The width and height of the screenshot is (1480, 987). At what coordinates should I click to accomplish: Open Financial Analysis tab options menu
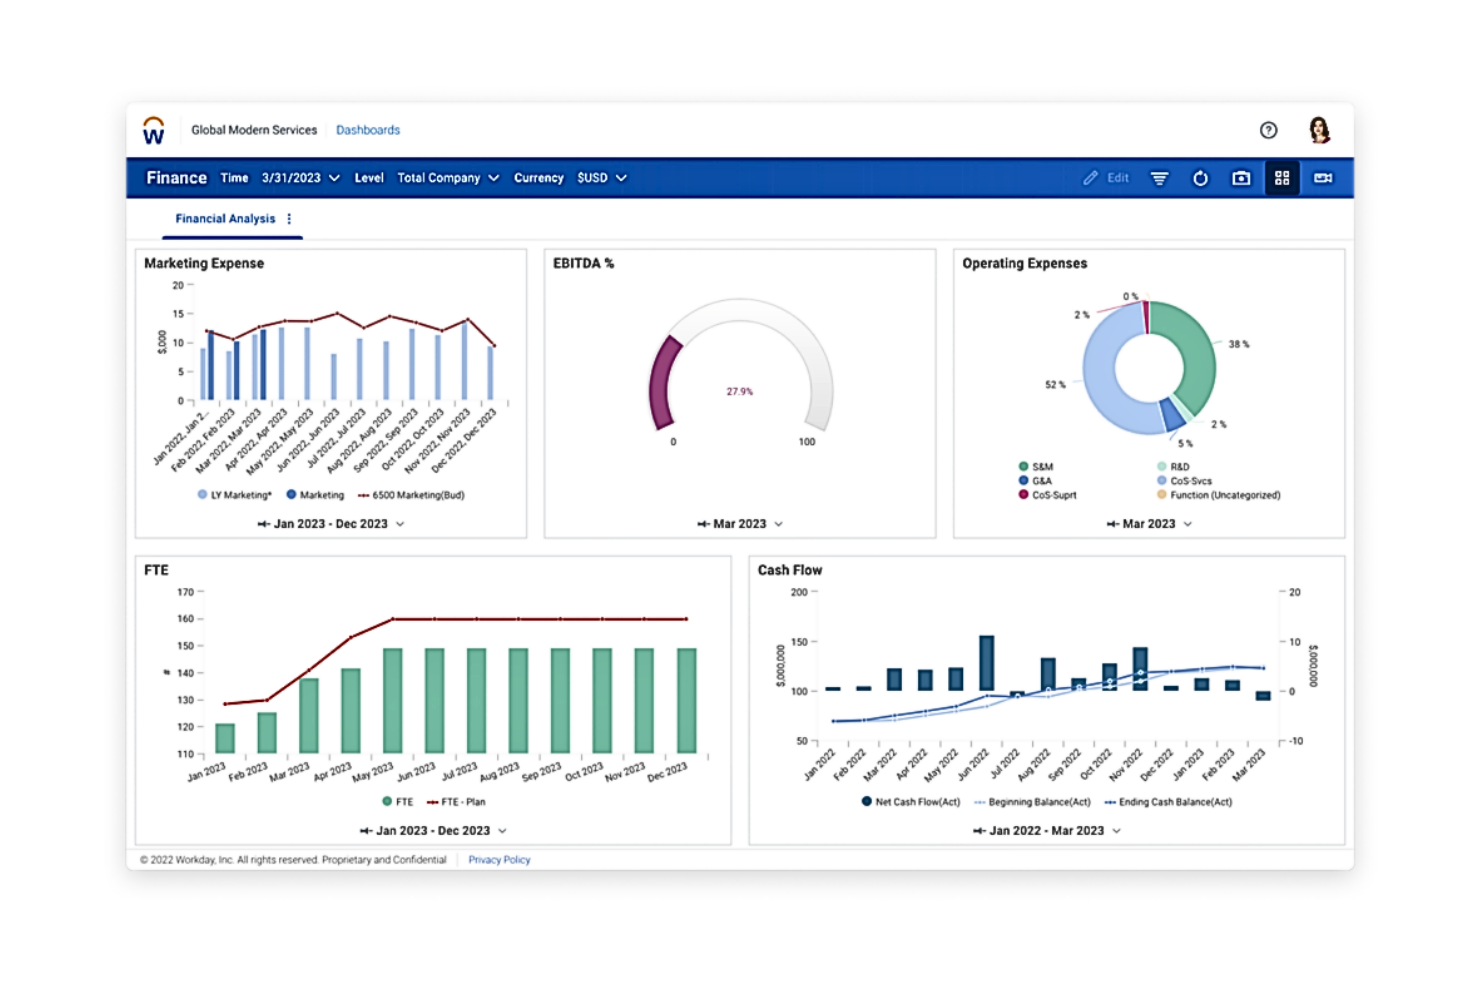click(289, 219)
